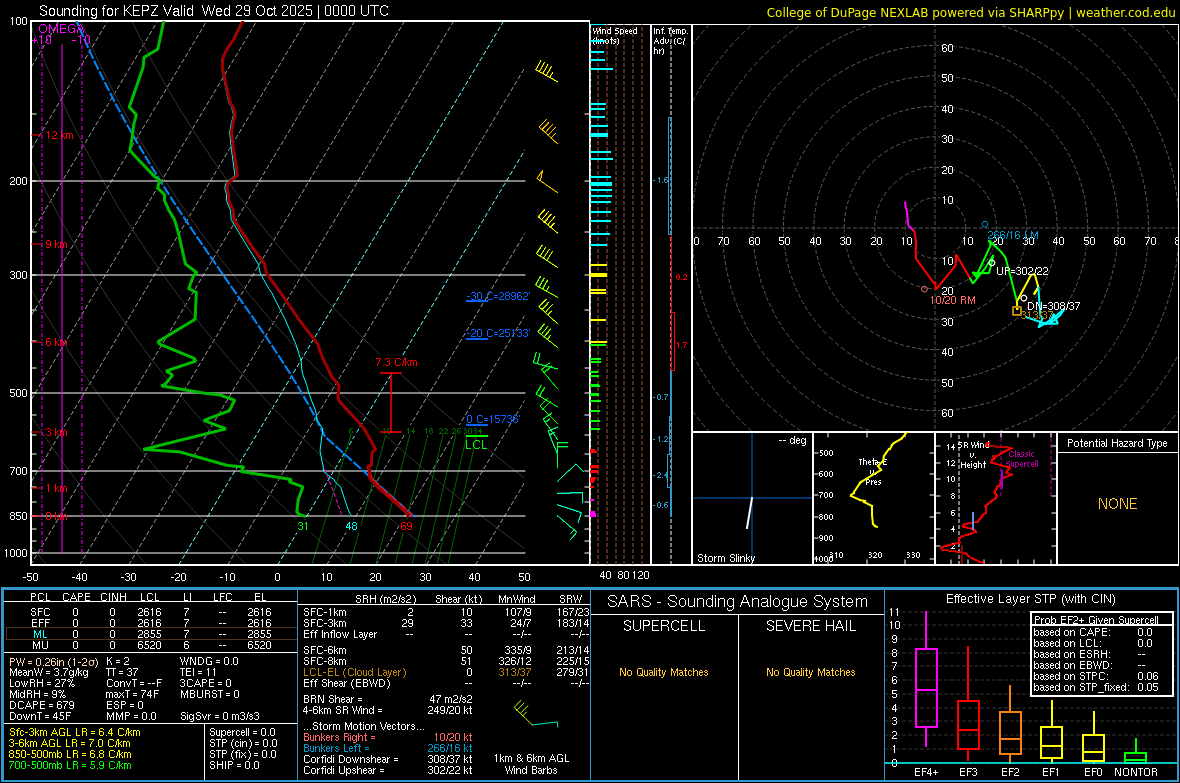Click the CAPE column header
The image size is (1180, 783).
(x=76, y=597)
